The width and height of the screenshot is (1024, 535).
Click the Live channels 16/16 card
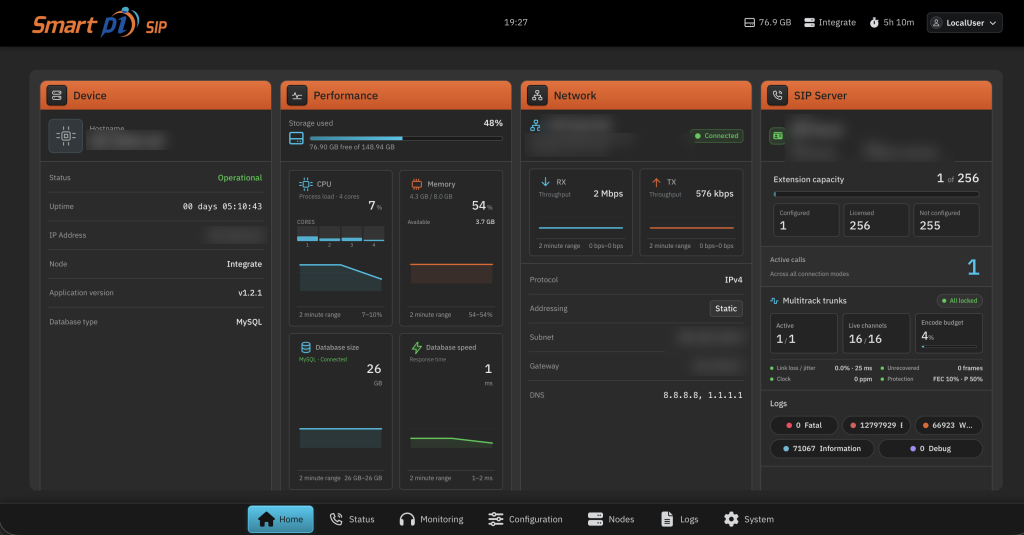pyautogui.click(x=876, y=333)
